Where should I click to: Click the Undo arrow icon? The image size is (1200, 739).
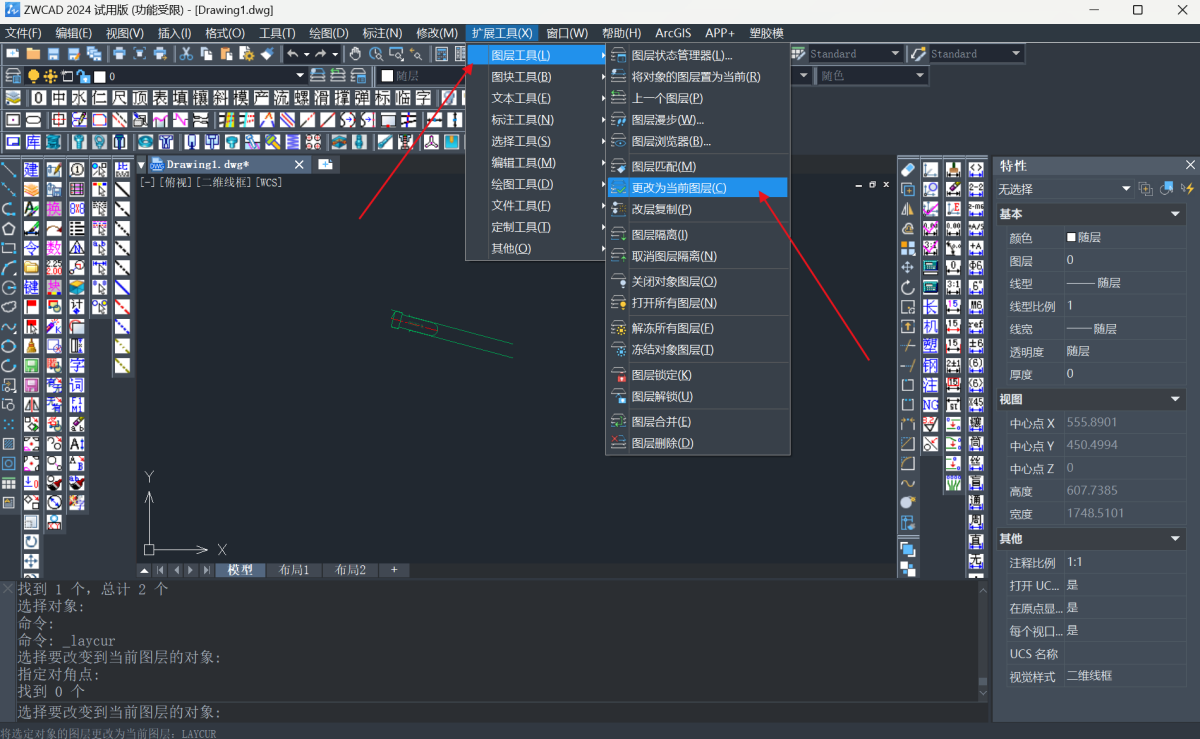click(293, 54)
